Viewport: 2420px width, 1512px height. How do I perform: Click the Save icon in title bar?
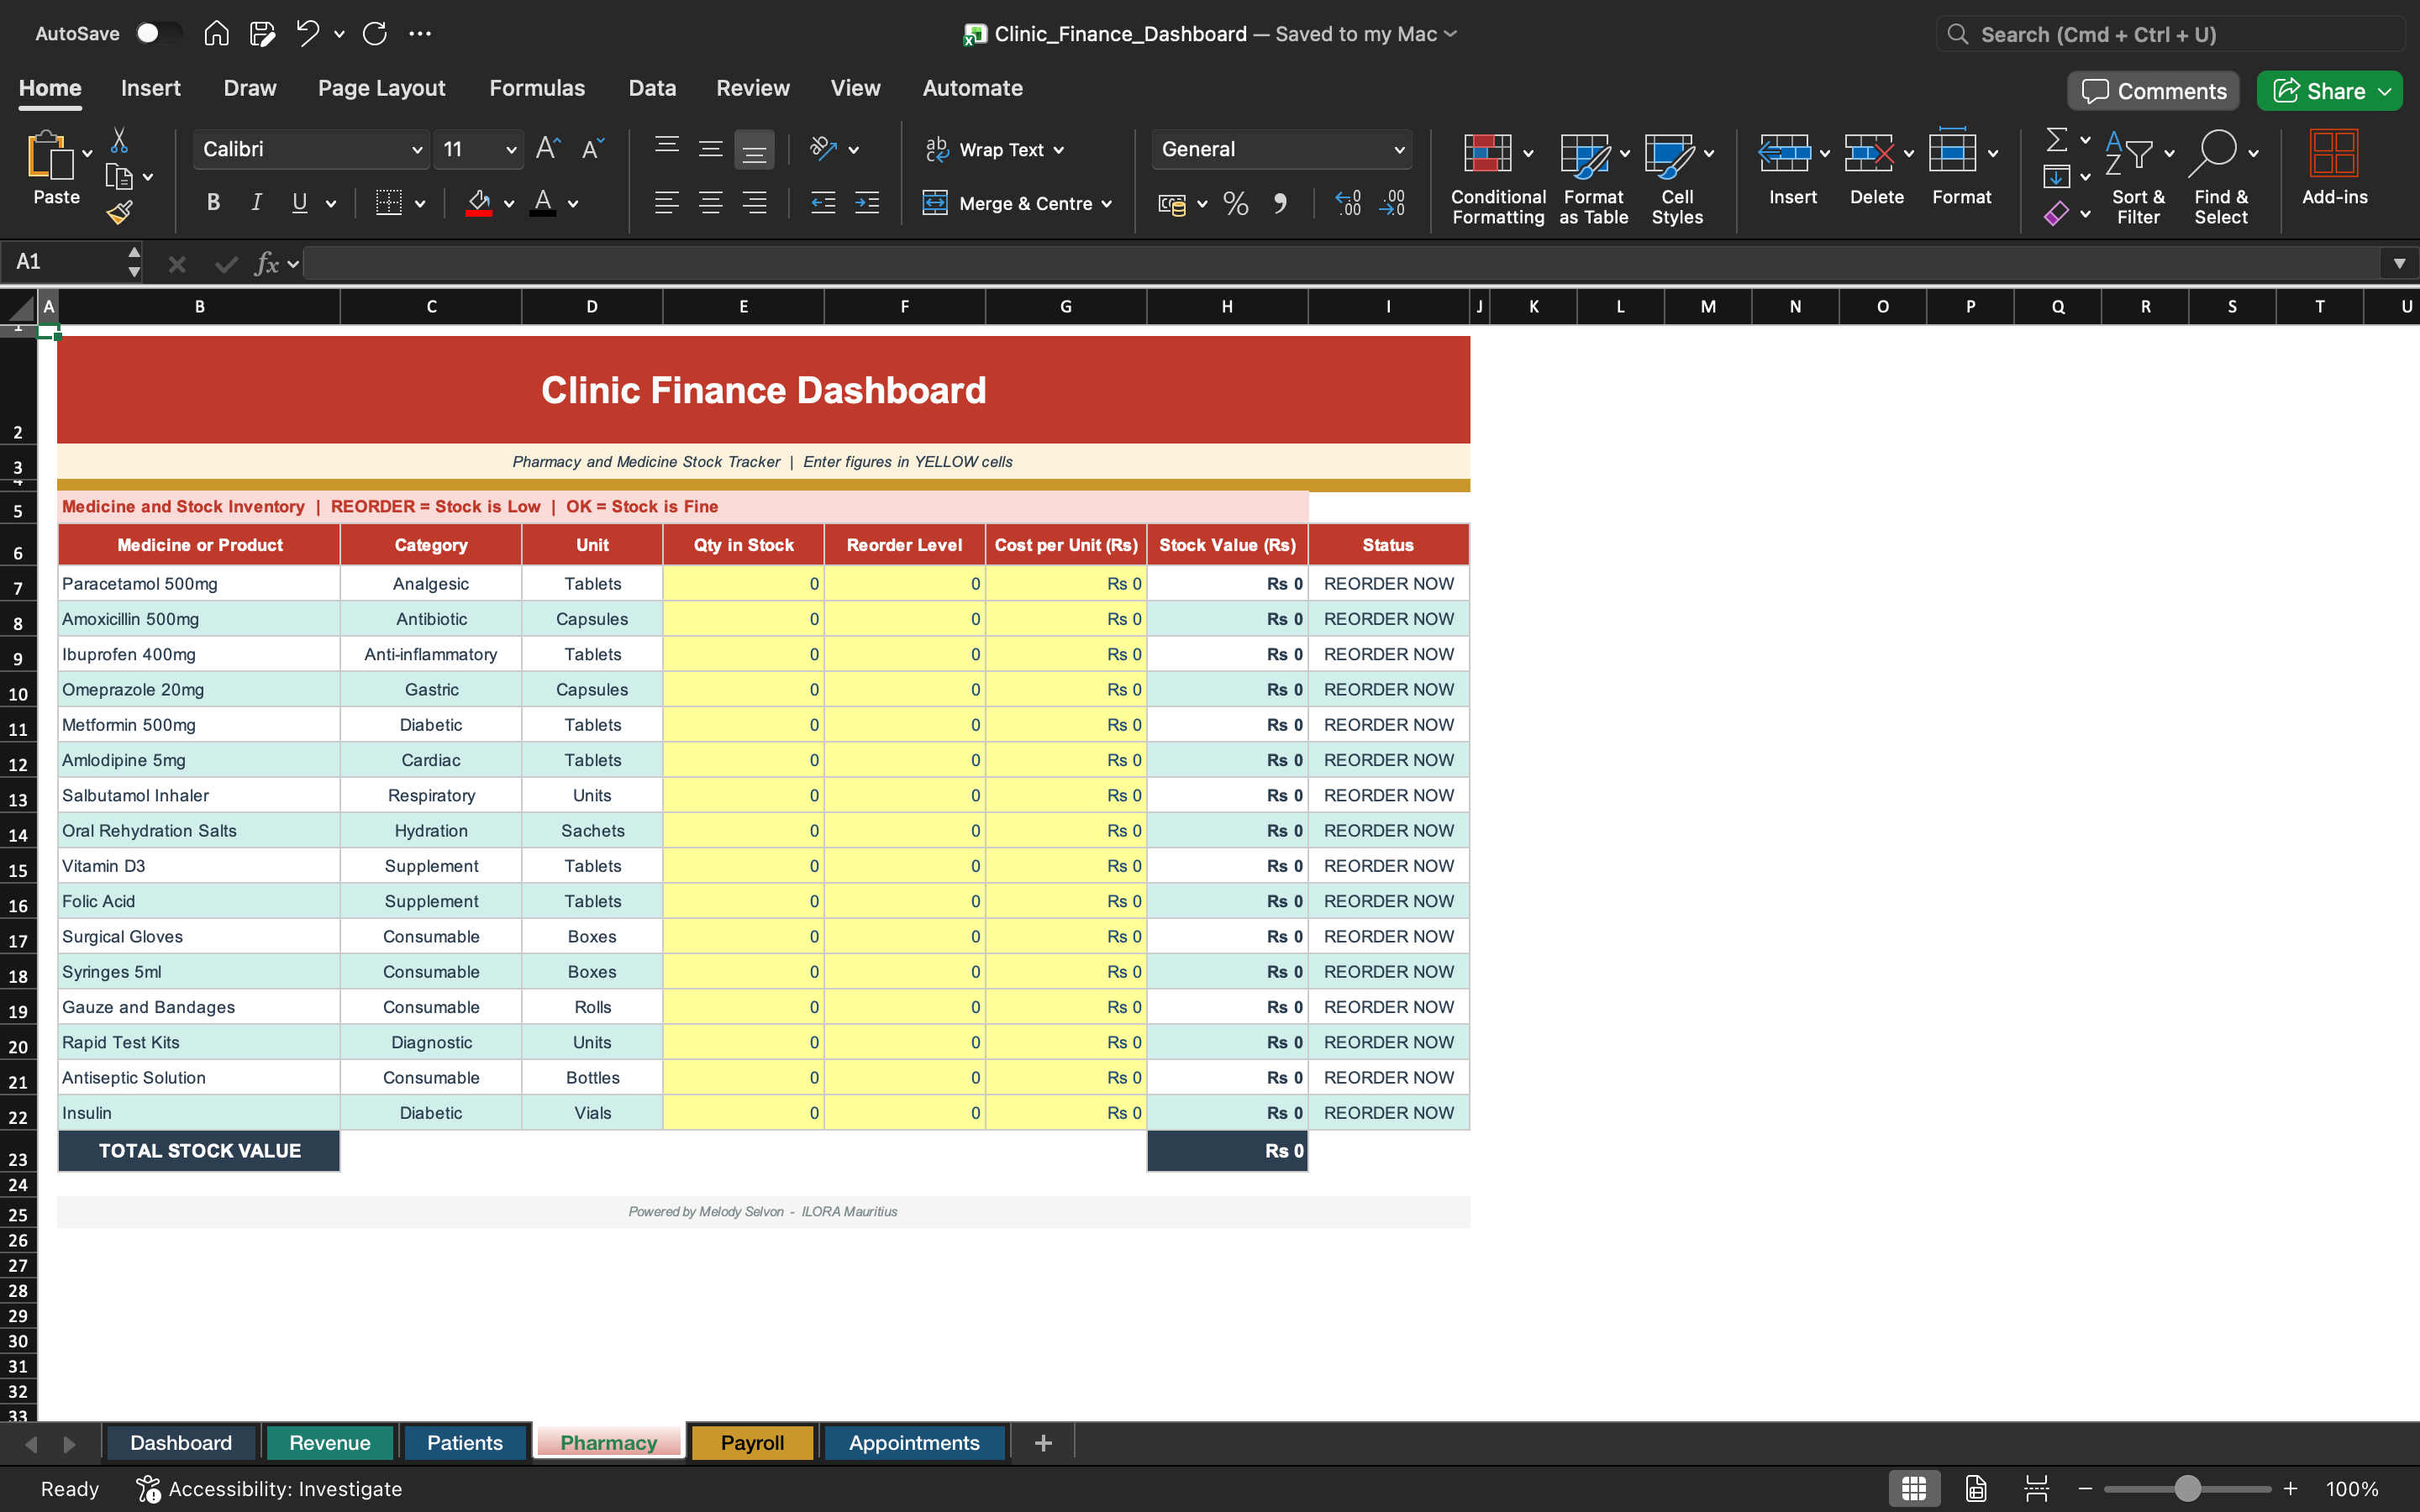262,33
